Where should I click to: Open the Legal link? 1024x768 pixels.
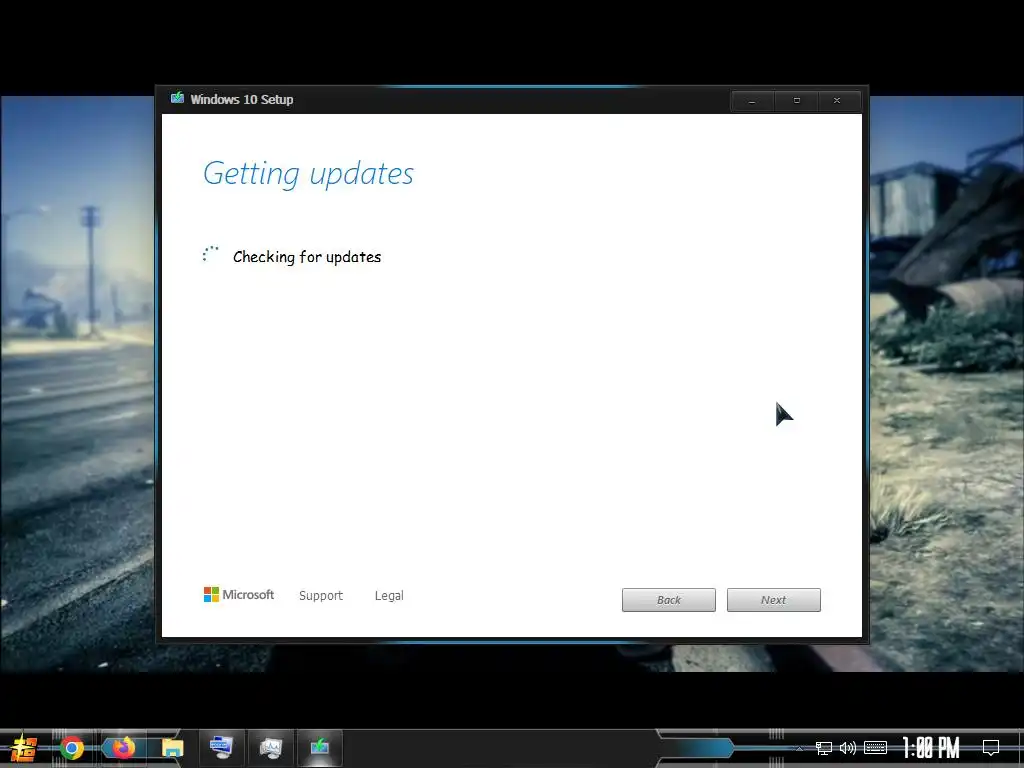[389, 596]
